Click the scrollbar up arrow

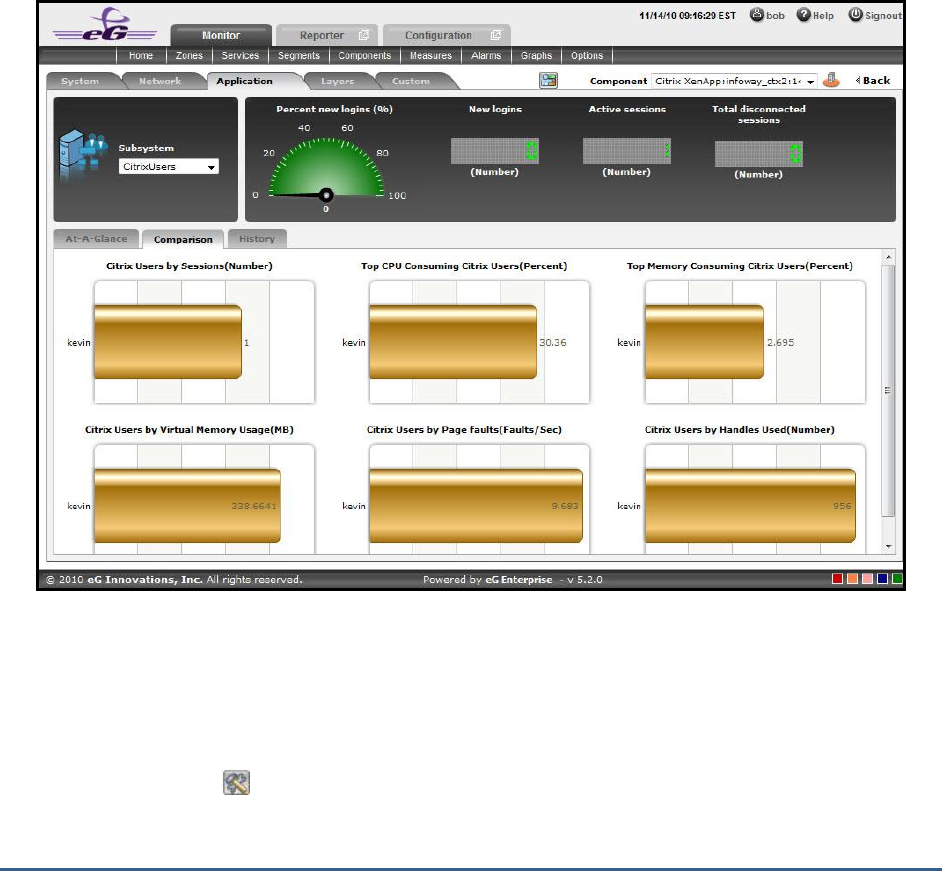(889, 257)
